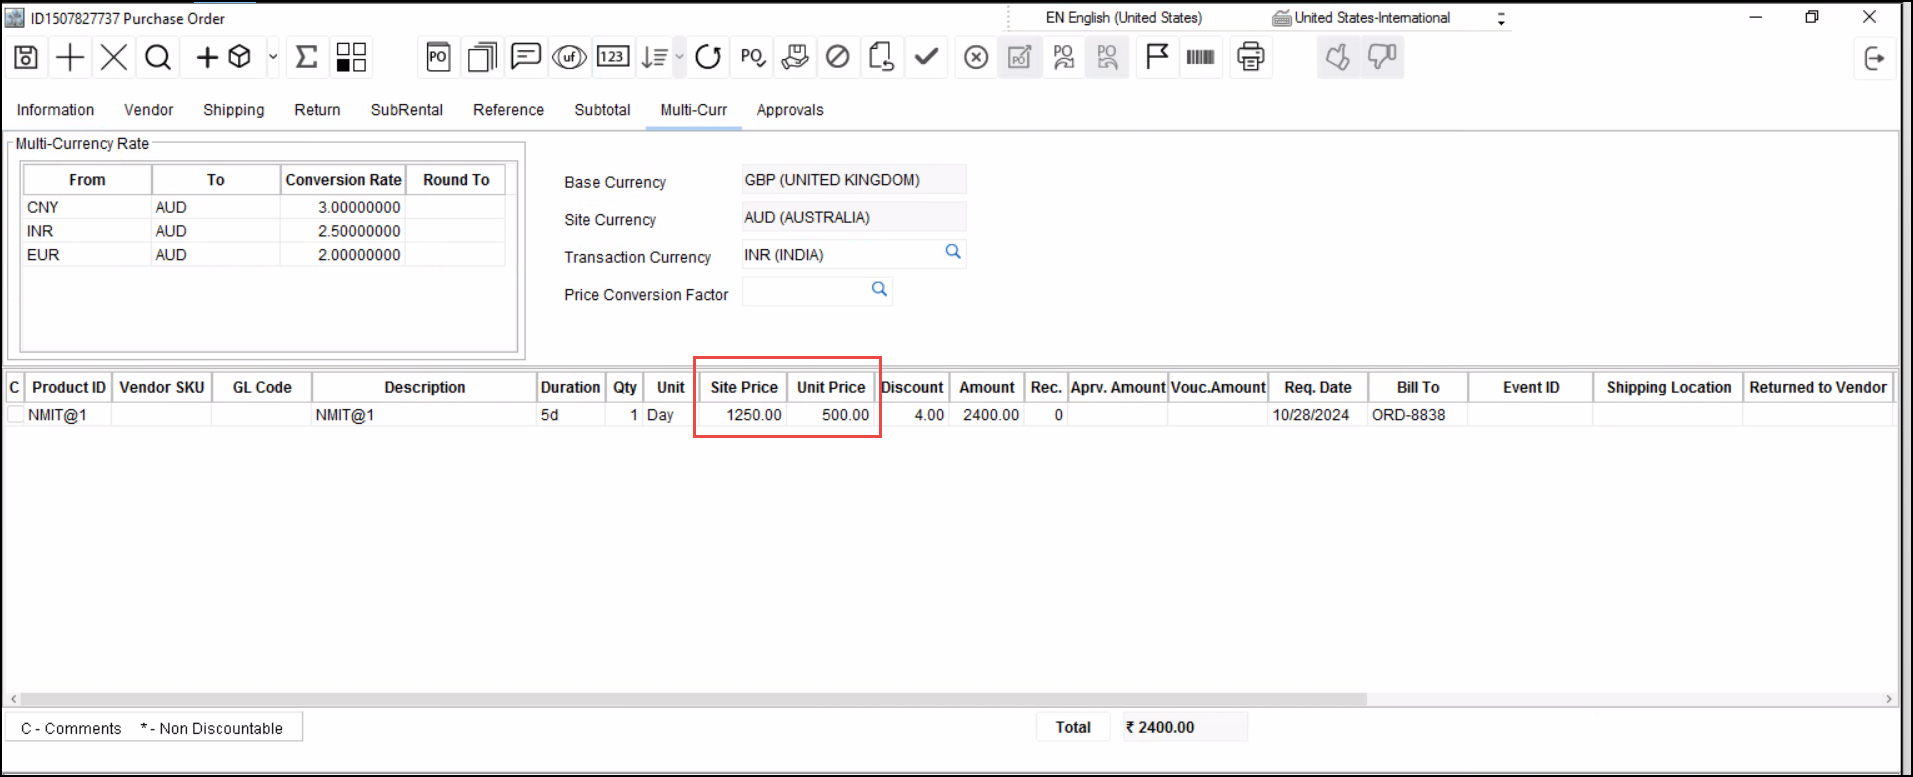The width and height of the screenshot is (1913, 777).
Task: Expand the sort dropdown arrow
Action: (679, 58)
